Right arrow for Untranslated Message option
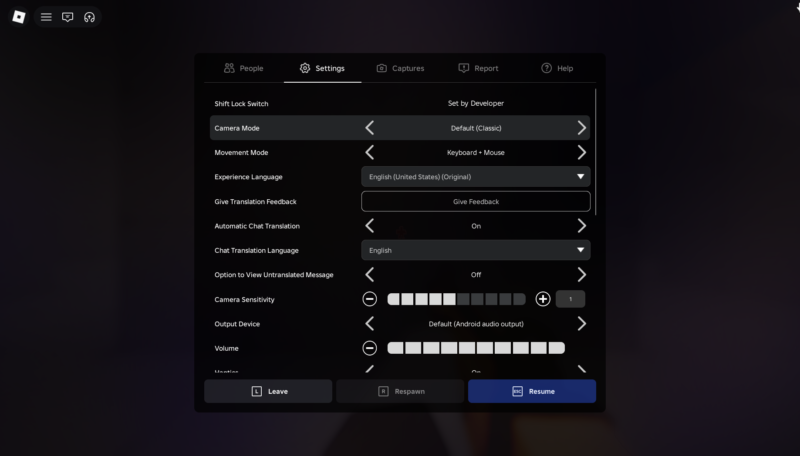Image resolution: width=800 pixels, height=456 pixels. tap(582, 274)
